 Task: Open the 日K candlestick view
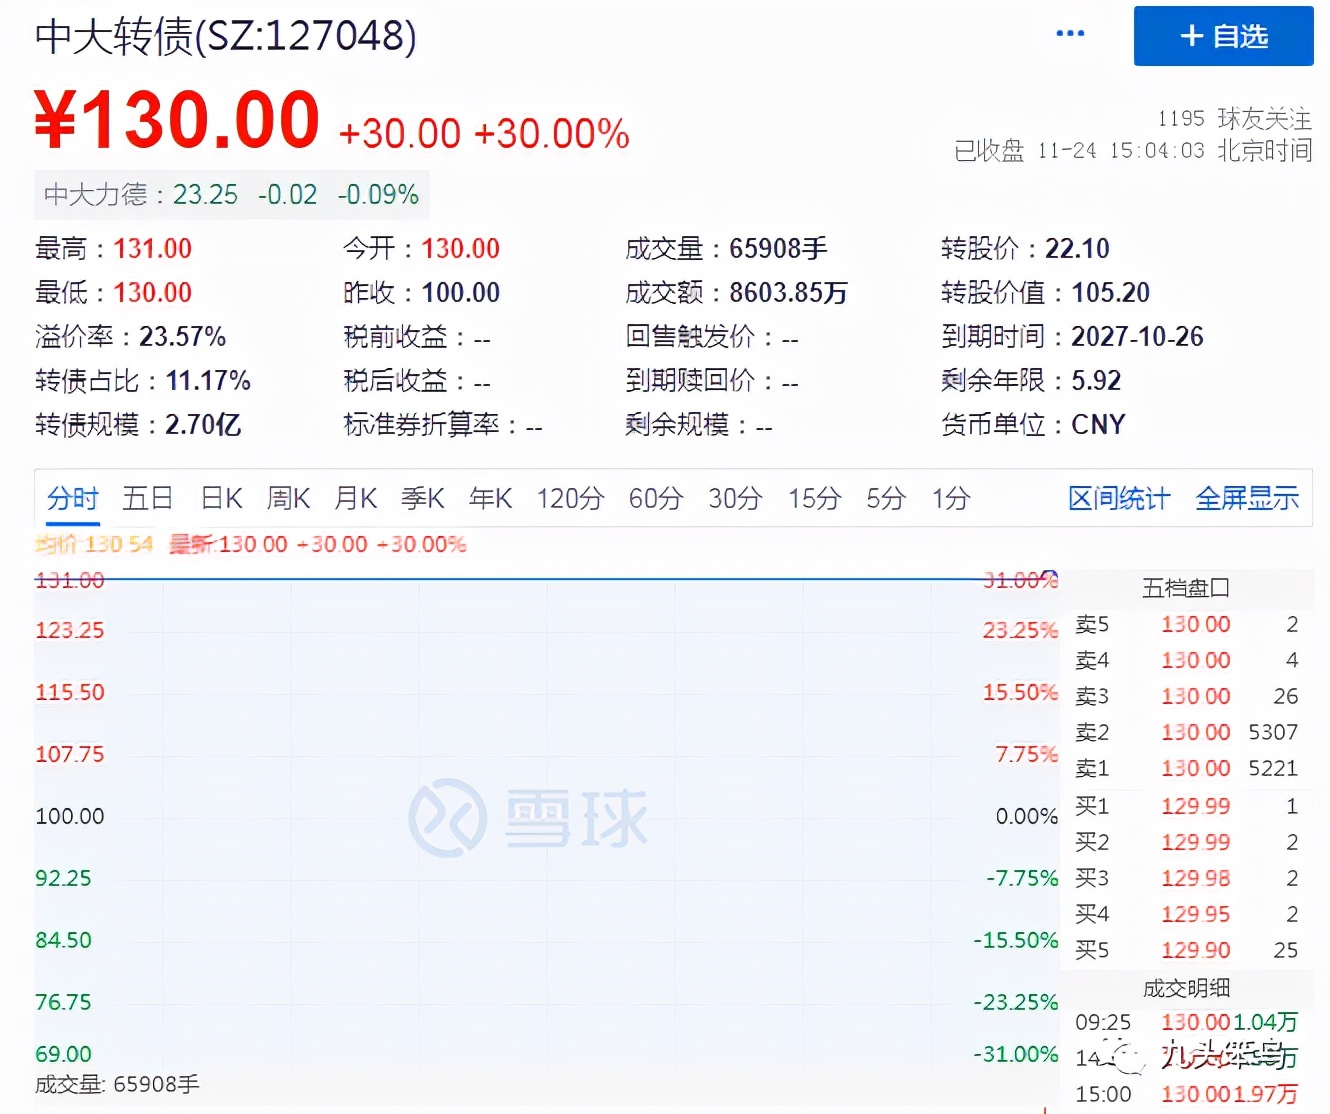[x=220, y=498]
